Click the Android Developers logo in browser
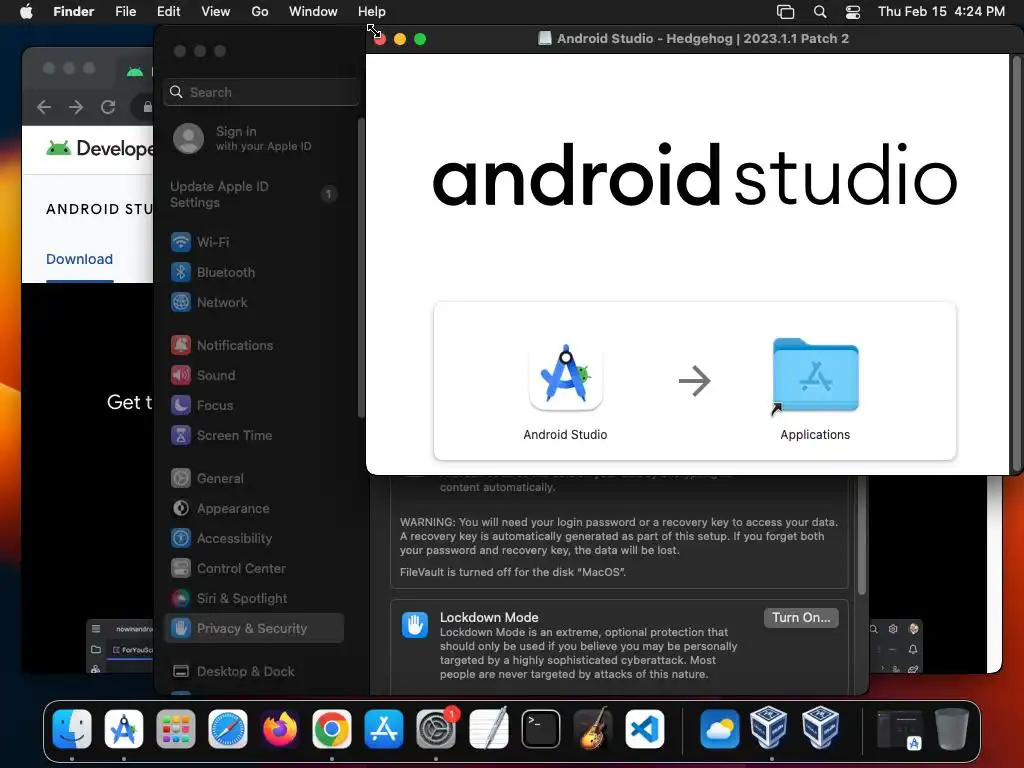 click(99, 148)
